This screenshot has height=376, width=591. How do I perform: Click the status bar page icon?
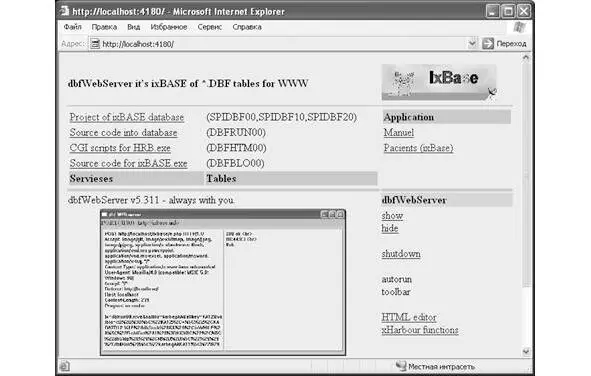[x=64, y=366]
